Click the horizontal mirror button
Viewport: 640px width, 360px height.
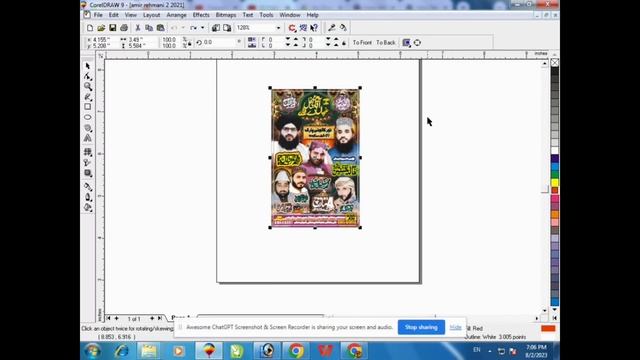pos(252,40)
